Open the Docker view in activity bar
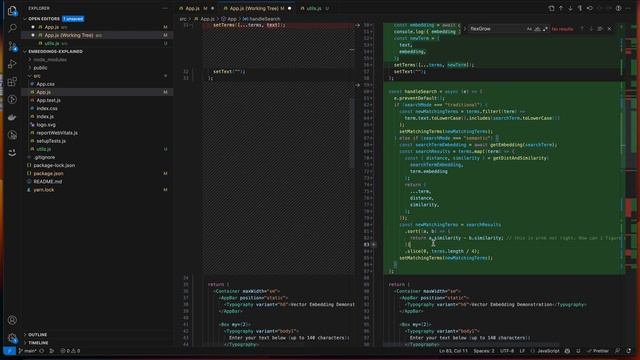640x360 pixels. point(12,118)
